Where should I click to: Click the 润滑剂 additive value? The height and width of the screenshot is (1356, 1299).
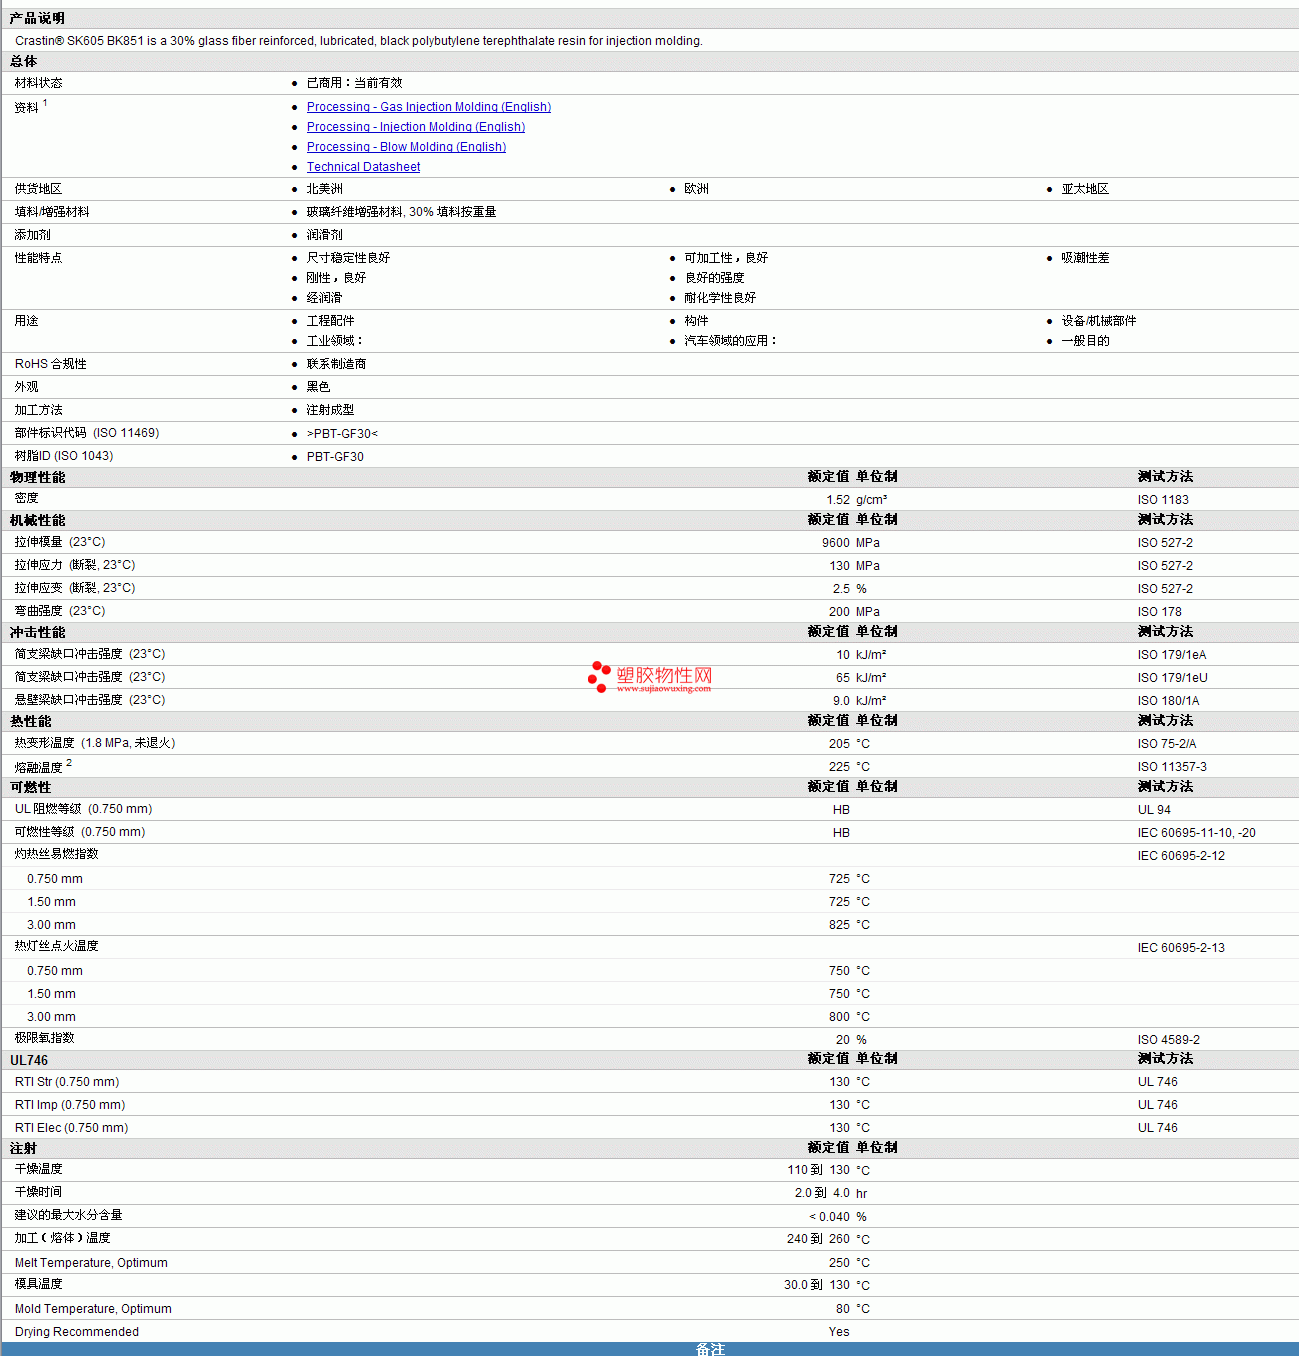point(325,235)
